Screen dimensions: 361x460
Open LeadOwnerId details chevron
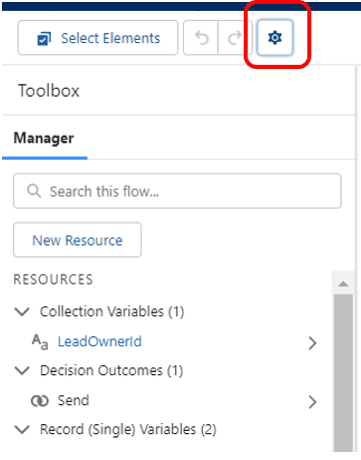[312, 343]
